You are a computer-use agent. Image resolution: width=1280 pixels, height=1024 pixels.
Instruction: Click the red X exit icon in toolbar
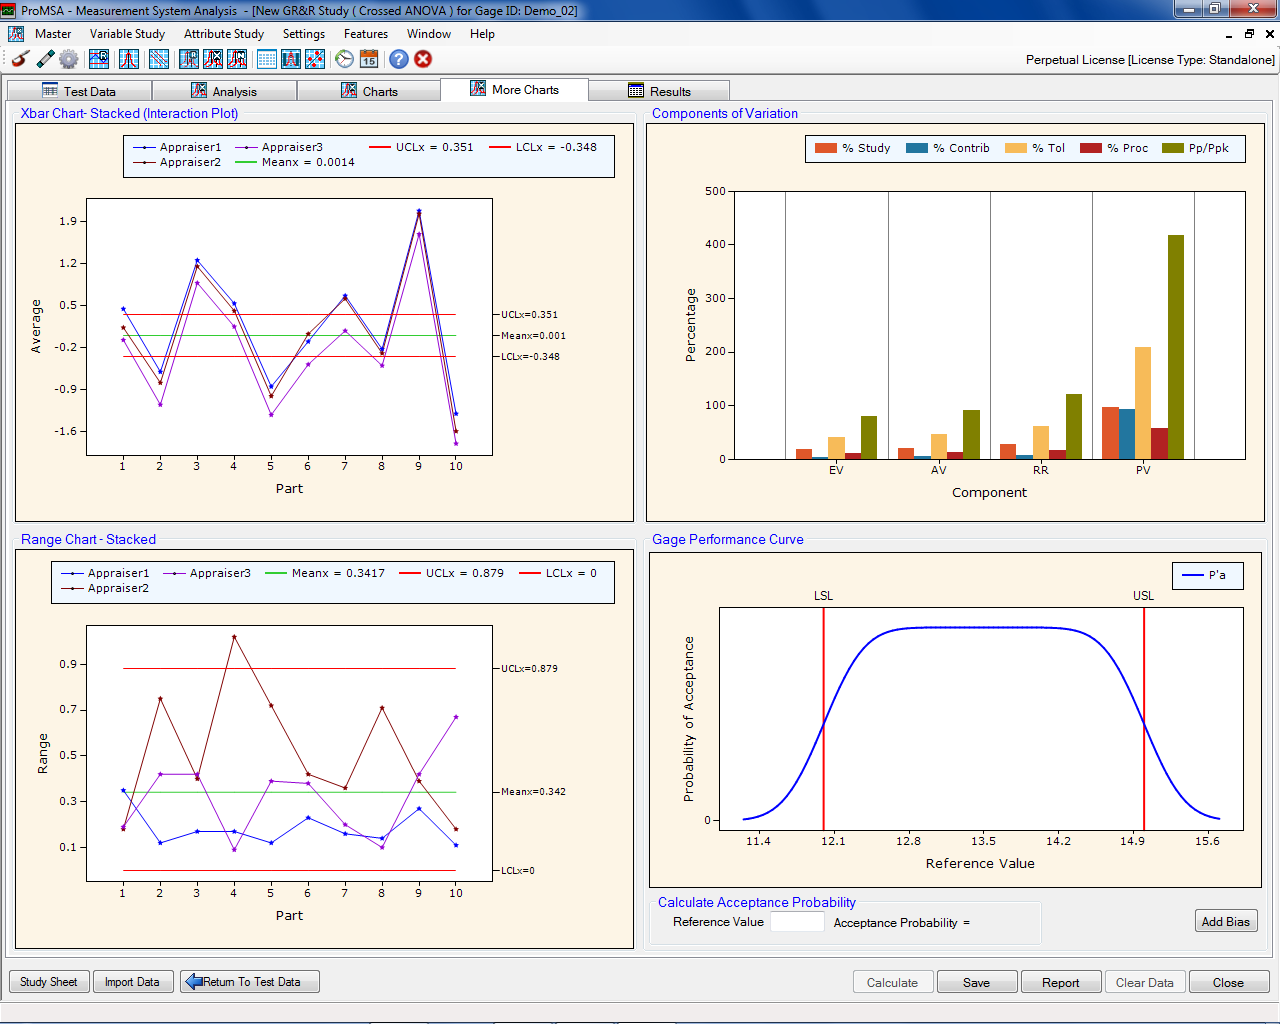click(x=423, y=59)
